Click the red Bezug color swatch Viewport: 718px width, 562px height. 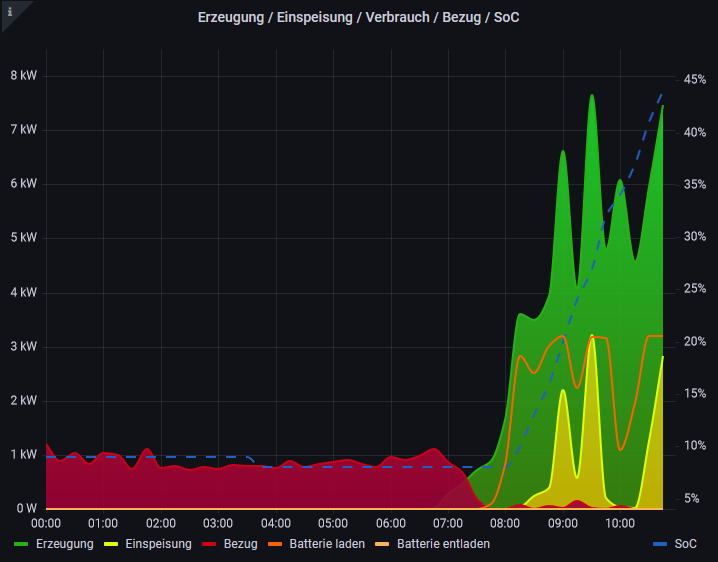point(209,544)
